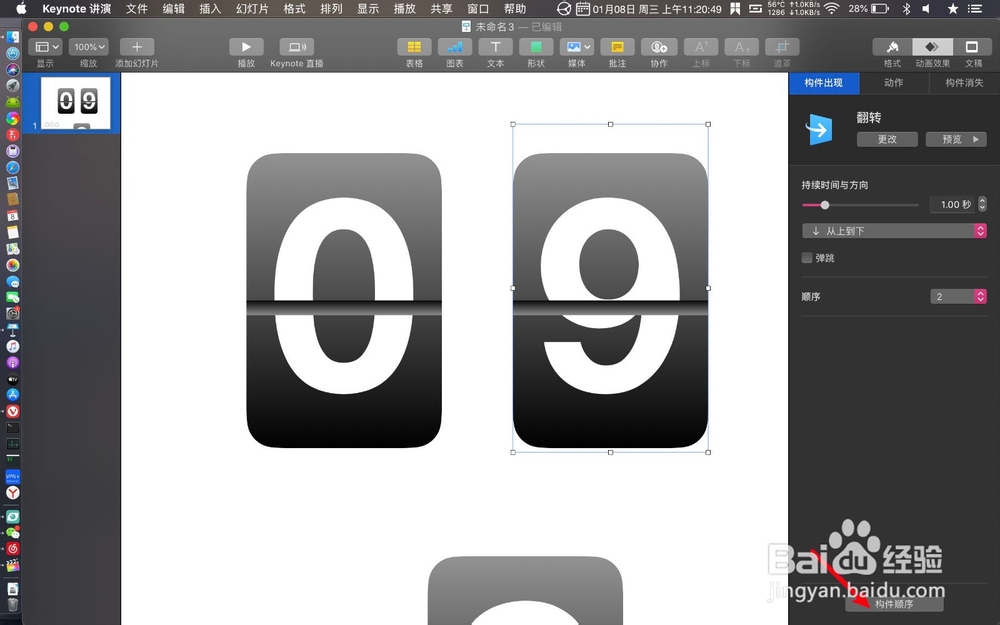This screenshot has width=1000, height=625.
Task: Open the Shape (形状) picker
Action: tap(536, 47)
